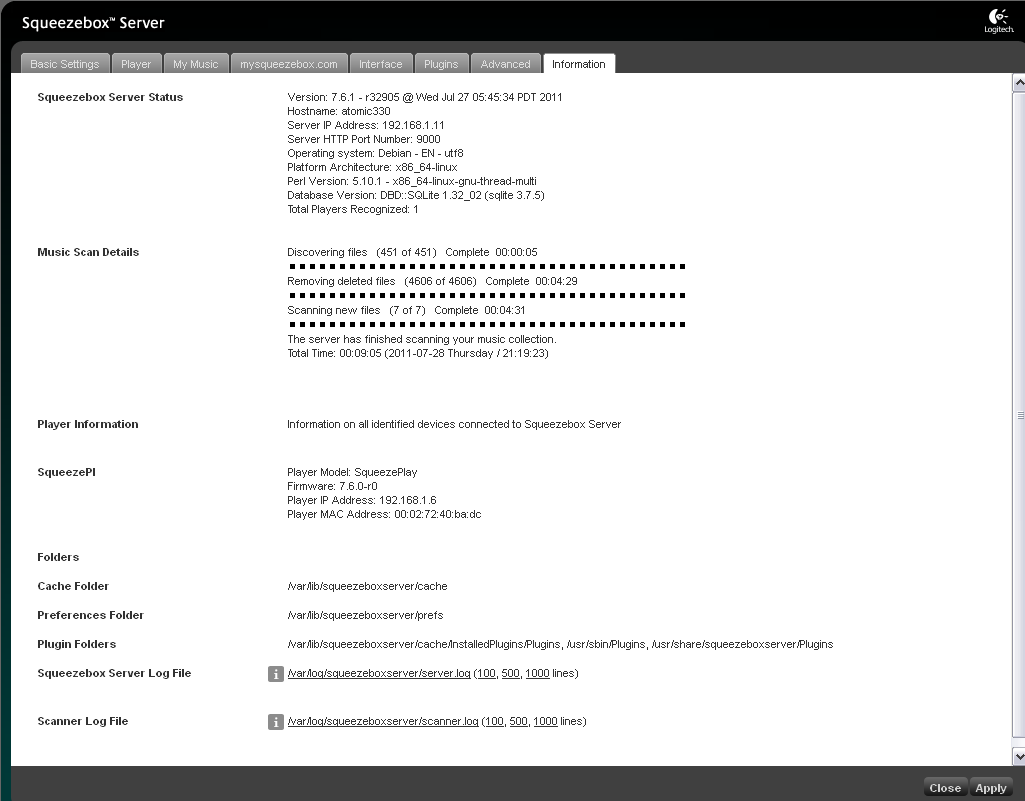The image size is (1025, 801).
Task: Click info icon beside scanner log file
Action: point(276,722)
